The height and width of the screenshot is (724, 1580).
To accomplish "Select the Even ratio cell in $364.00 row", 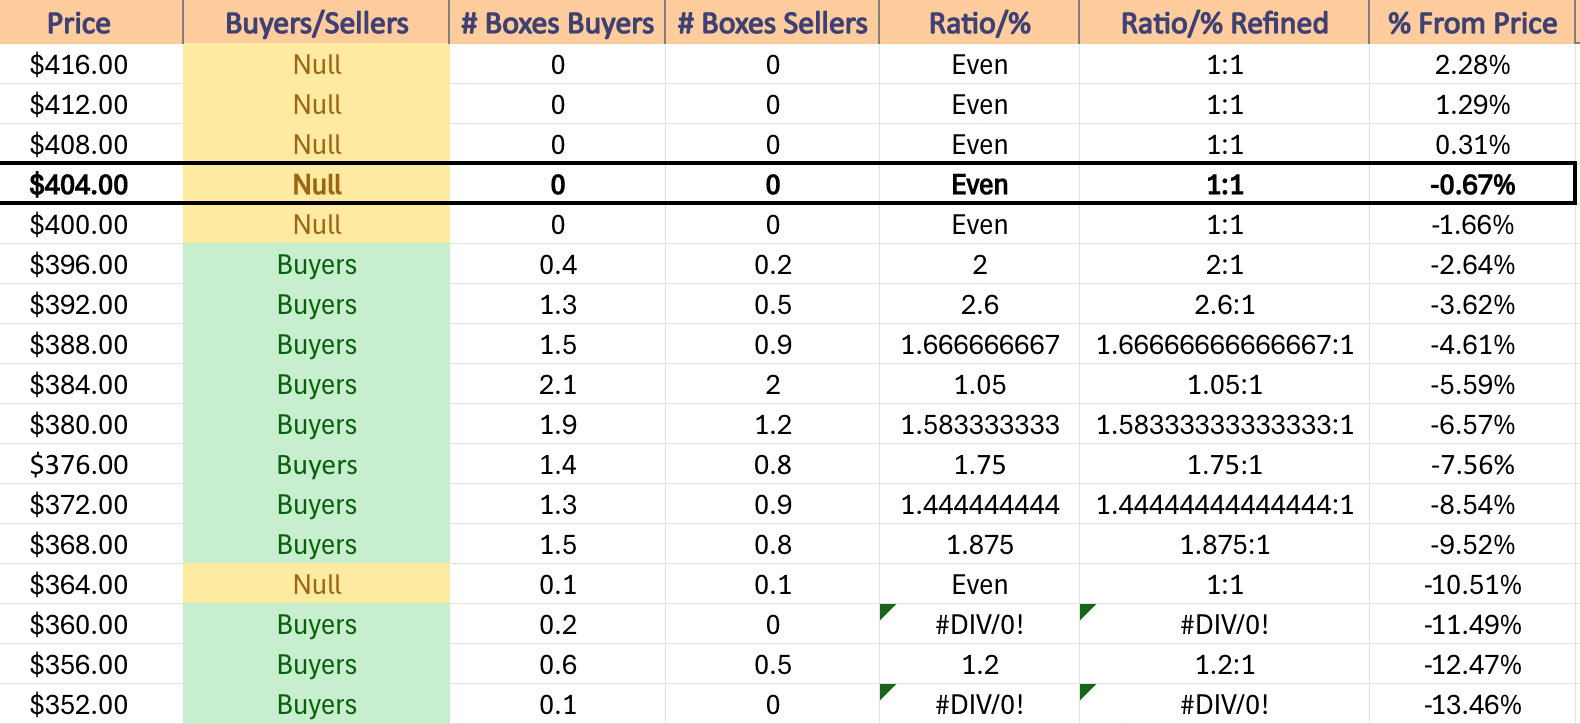I will [979, 585].
